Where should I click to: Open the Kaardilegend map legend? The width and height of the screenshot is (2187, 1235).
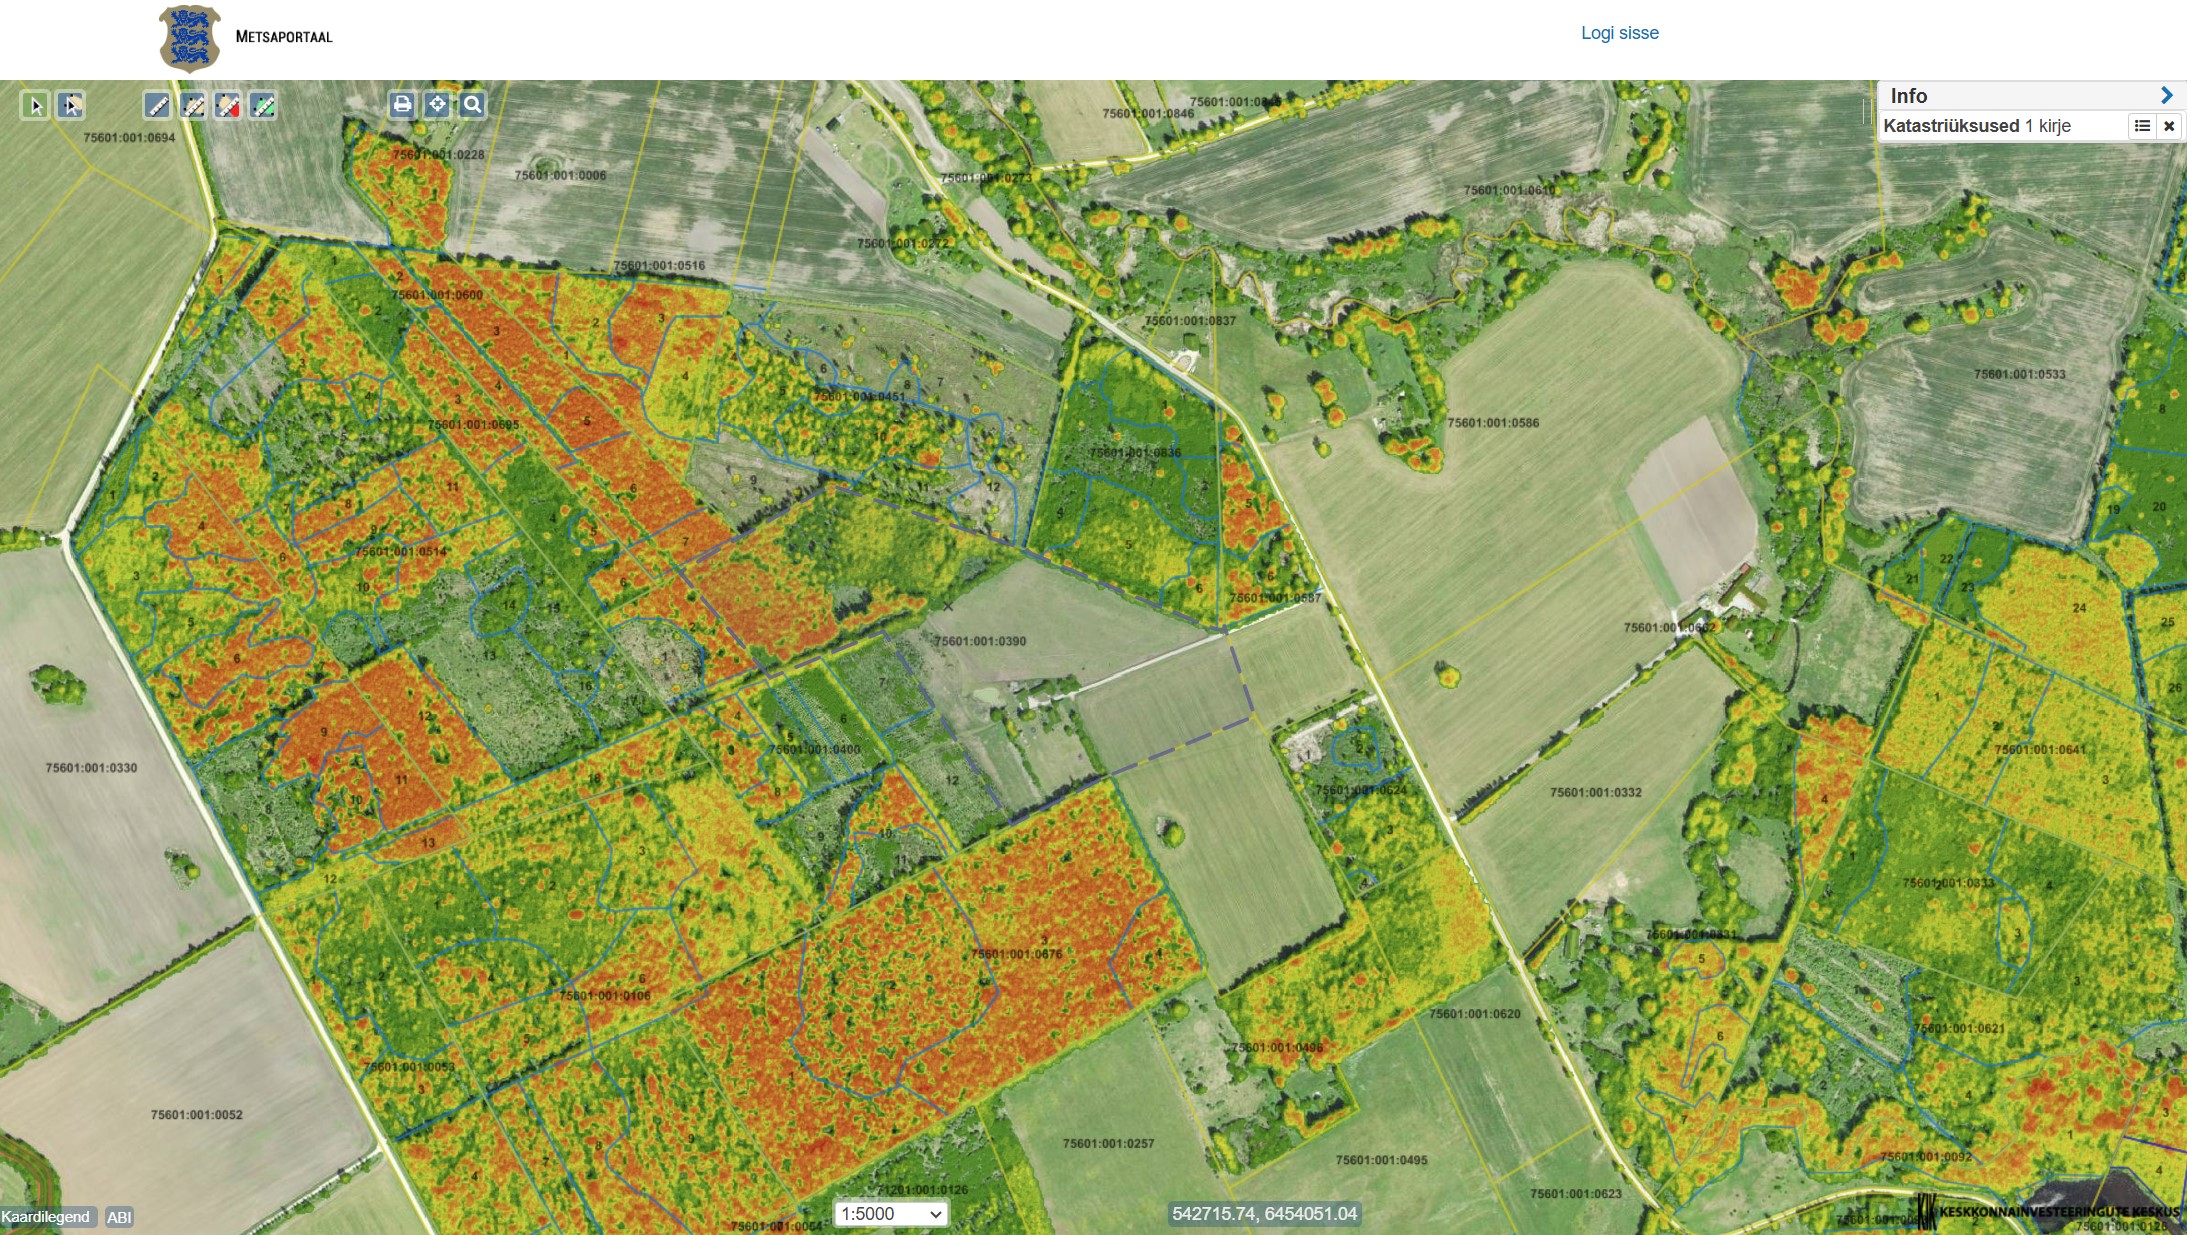[x=46, y=1217]
